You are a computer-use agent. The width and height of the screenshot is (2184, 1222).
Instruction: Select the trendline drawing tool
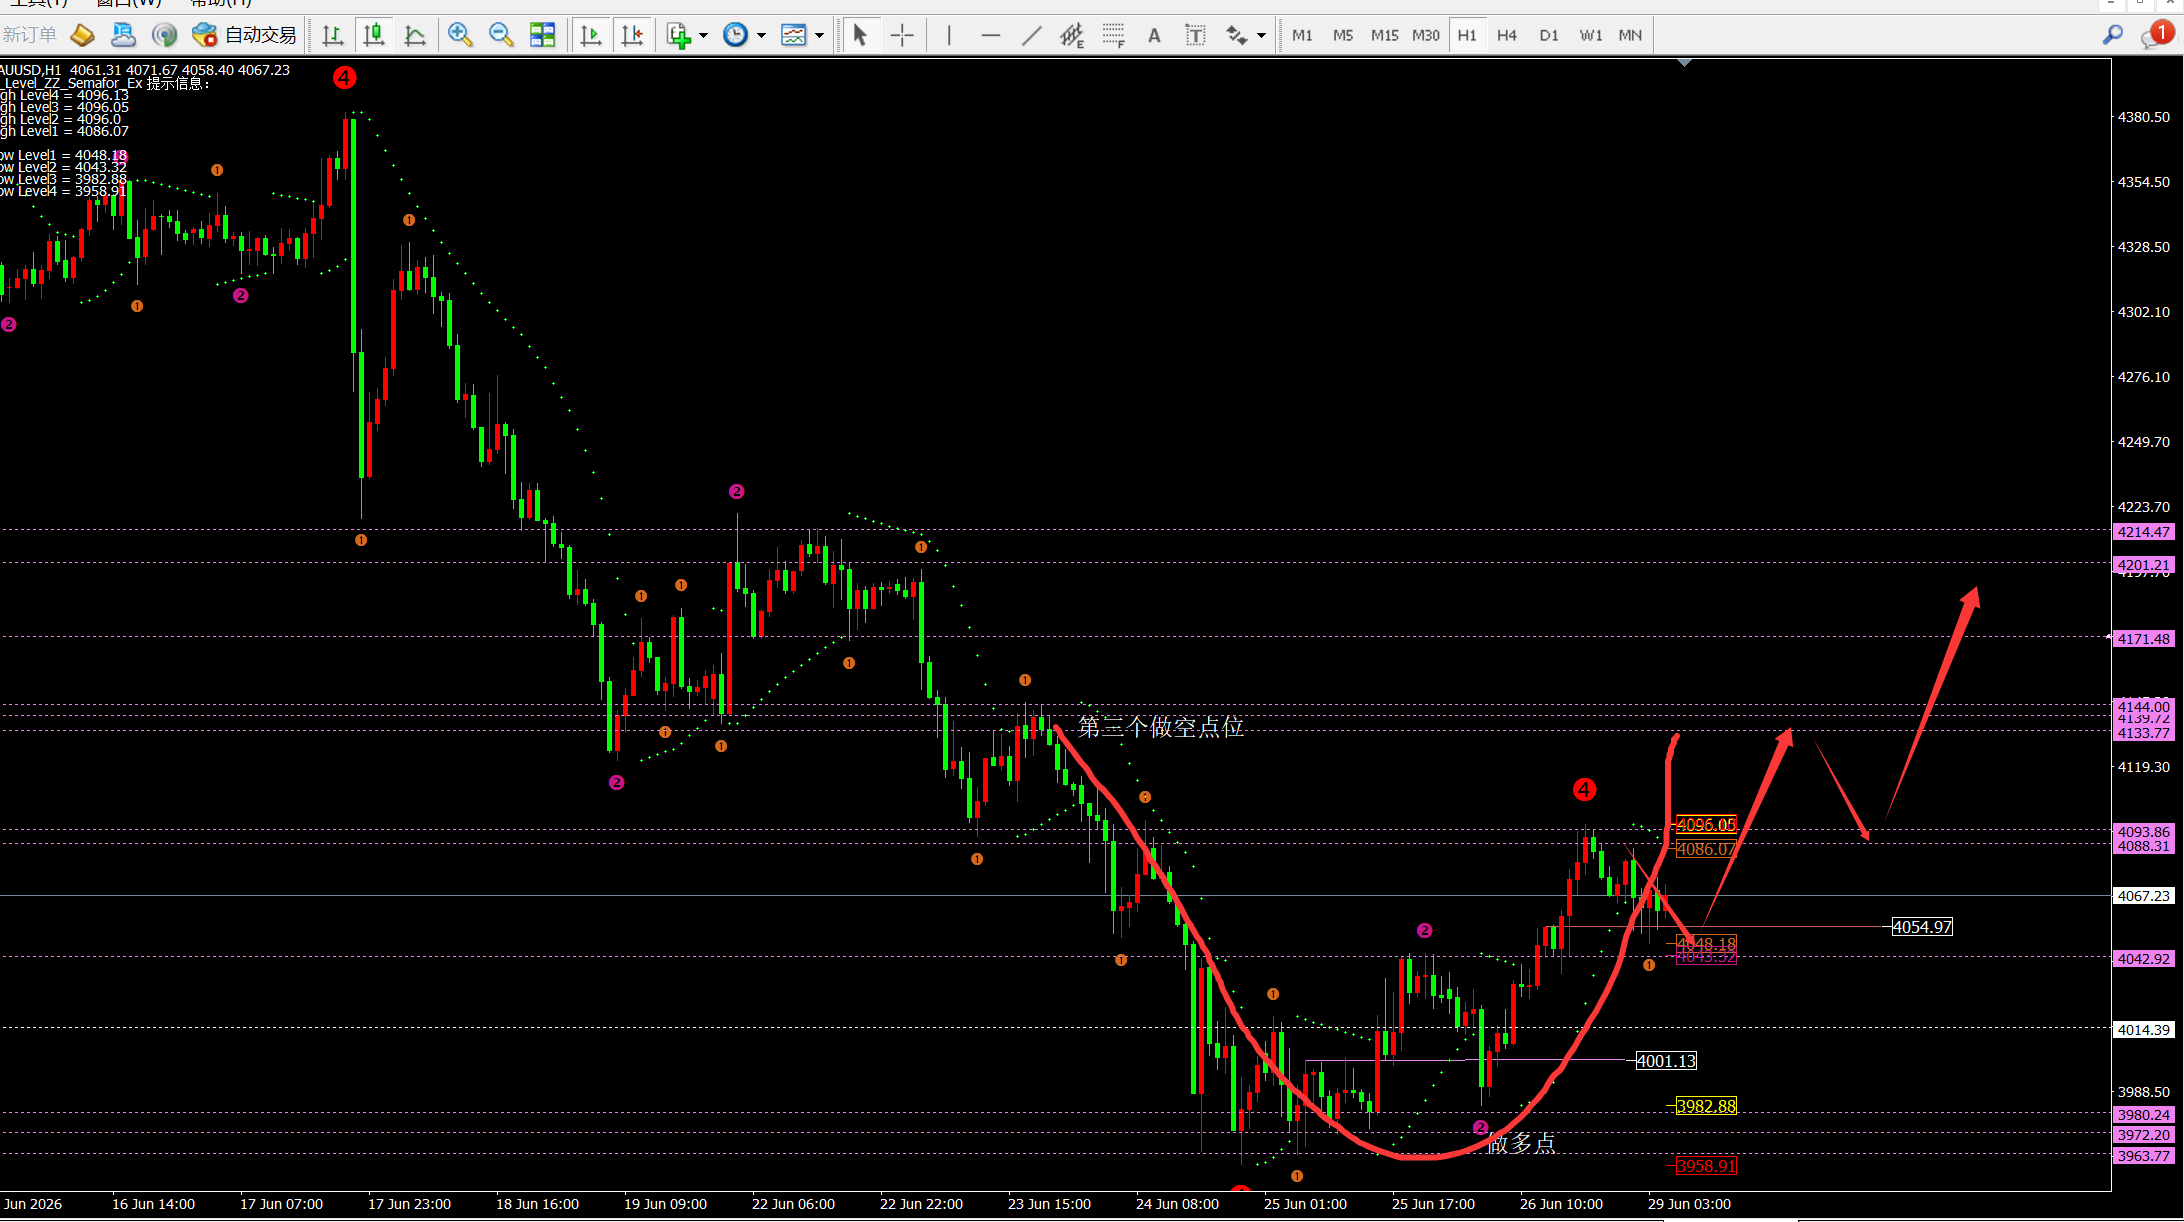(x=1031, y=35)
